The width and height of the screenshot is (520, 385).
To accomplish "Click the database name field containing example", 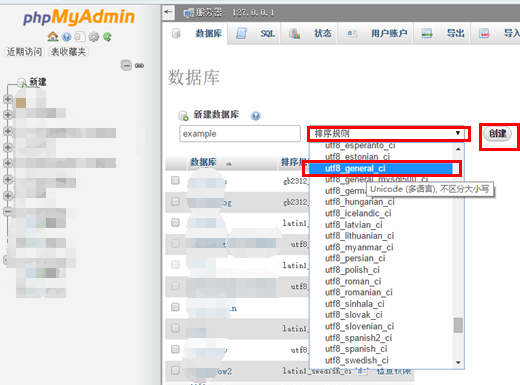I will point(240,134).
